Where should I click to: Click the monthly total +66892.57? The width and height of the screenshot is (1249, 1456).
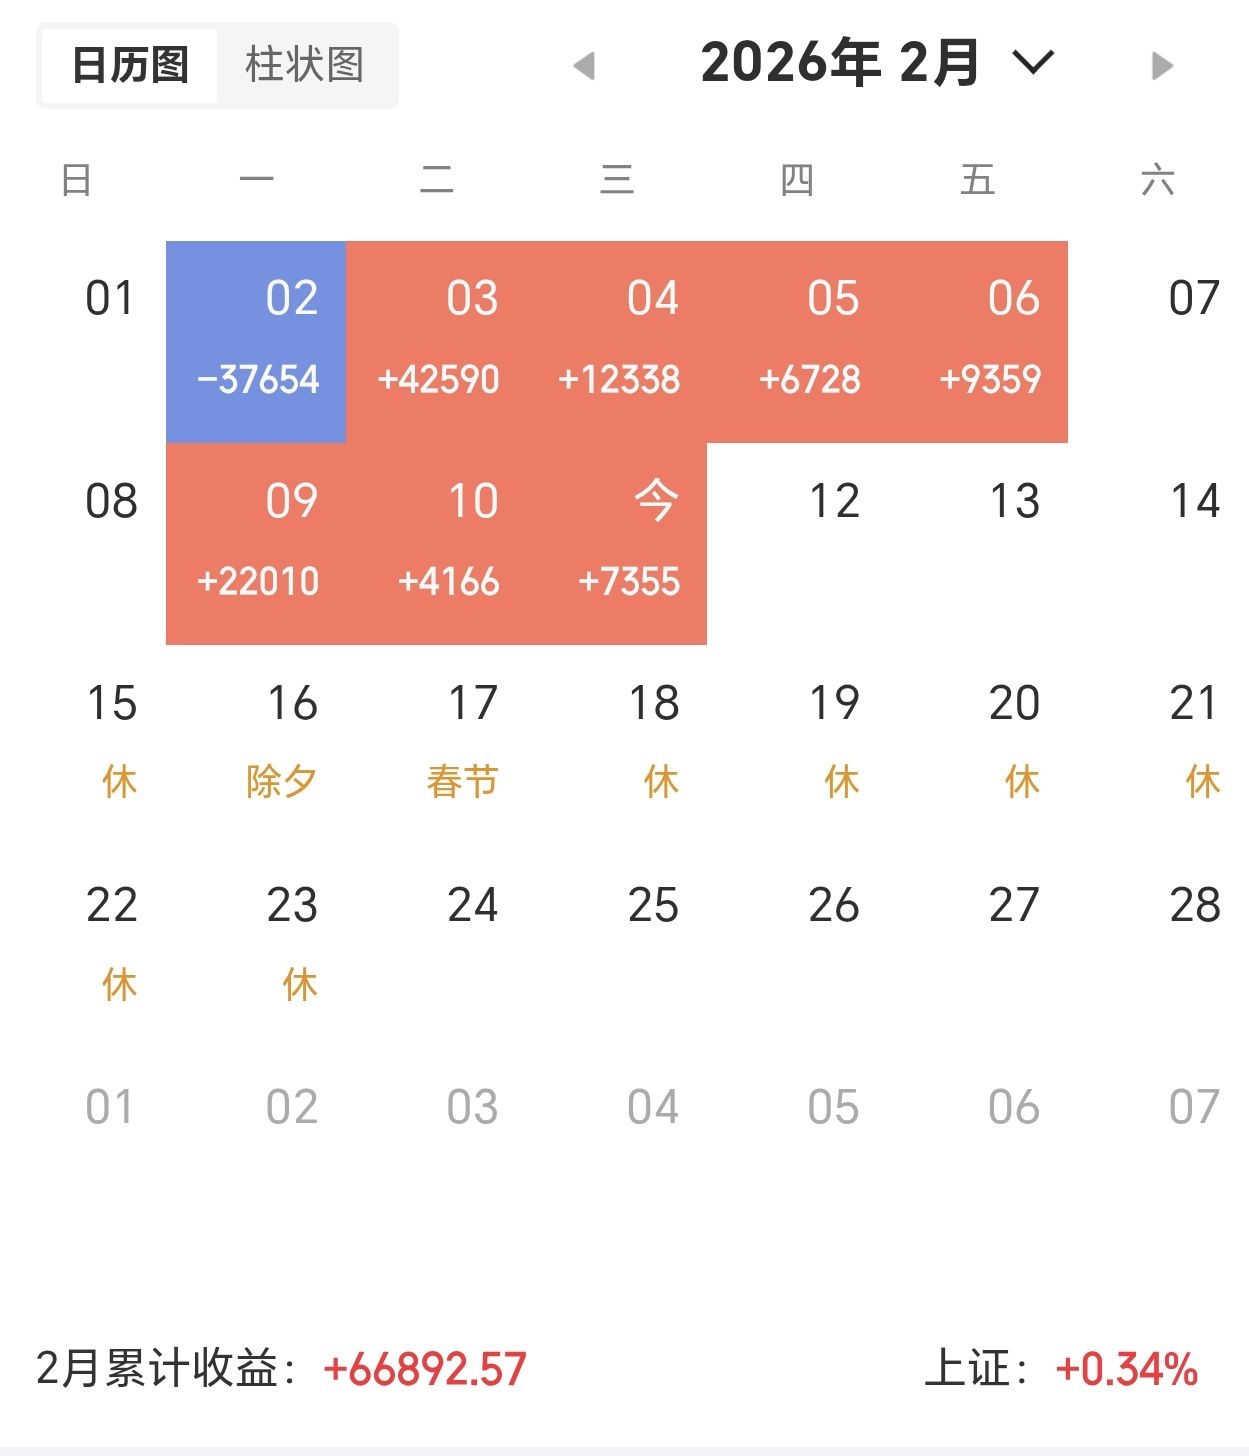[425, 1369]
